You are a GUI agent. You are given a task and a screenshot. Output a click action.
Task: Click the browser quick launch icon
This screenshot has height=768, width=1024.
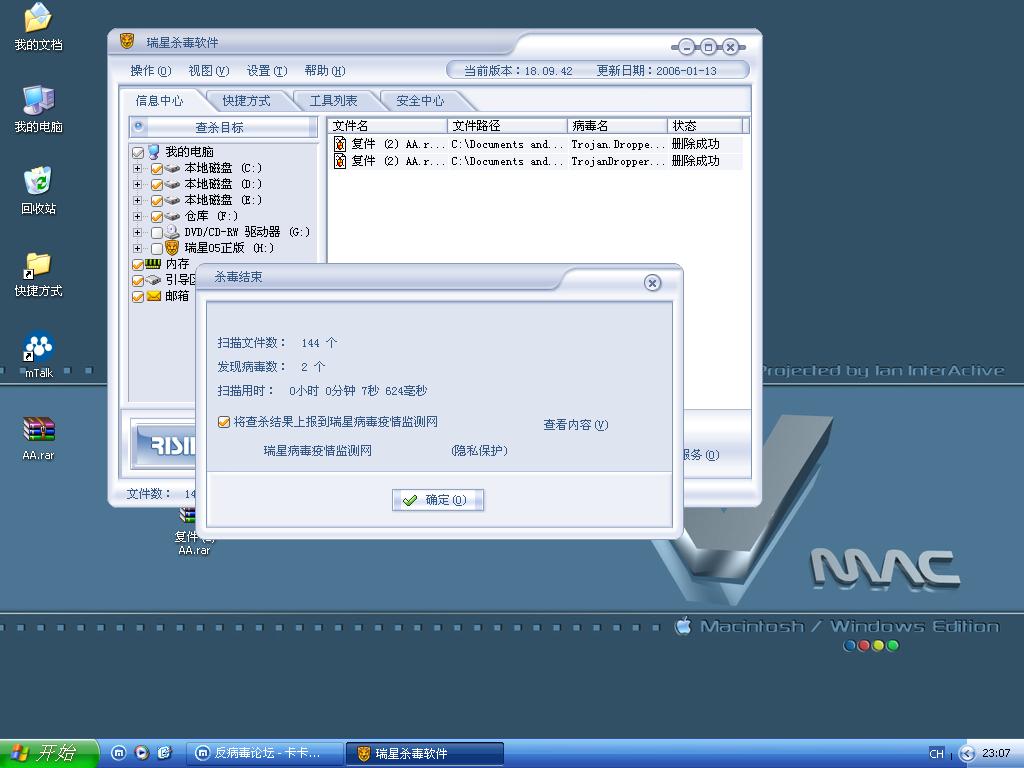[164, 753]
